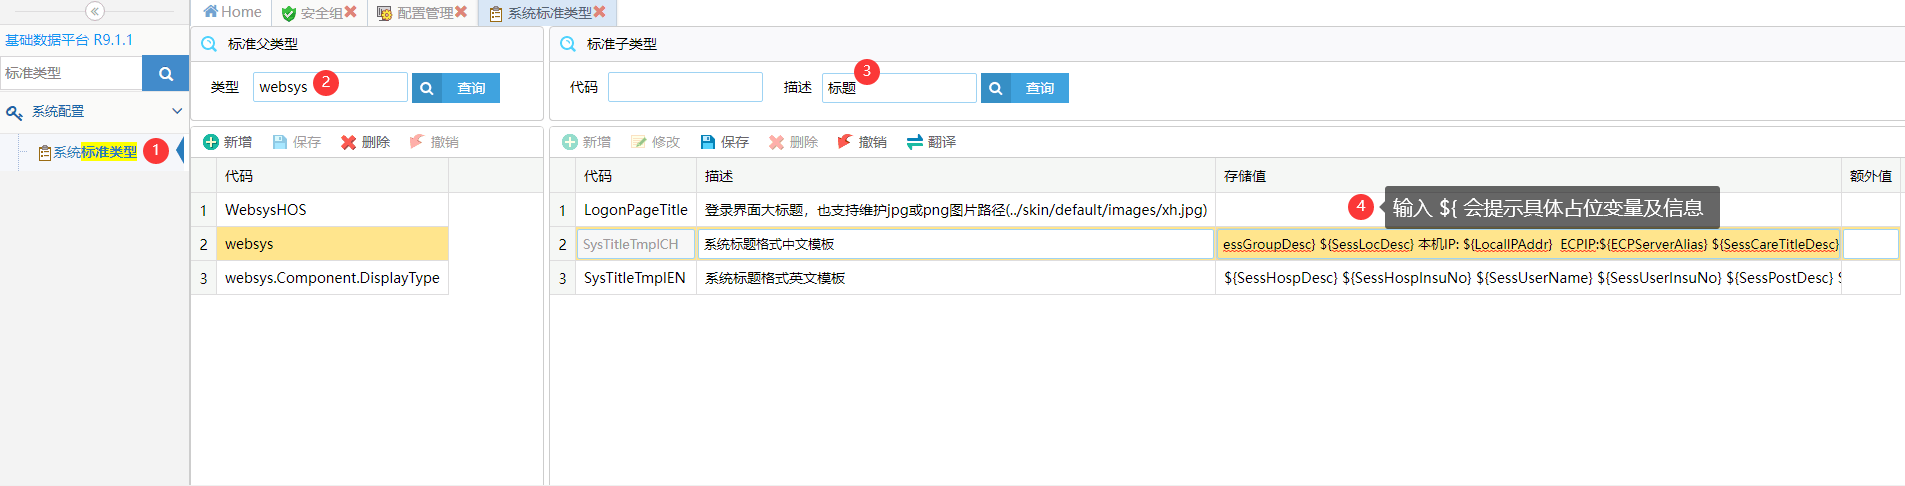
Task: Click the SysTitleTmplCH code field
Action: [636, 244]
